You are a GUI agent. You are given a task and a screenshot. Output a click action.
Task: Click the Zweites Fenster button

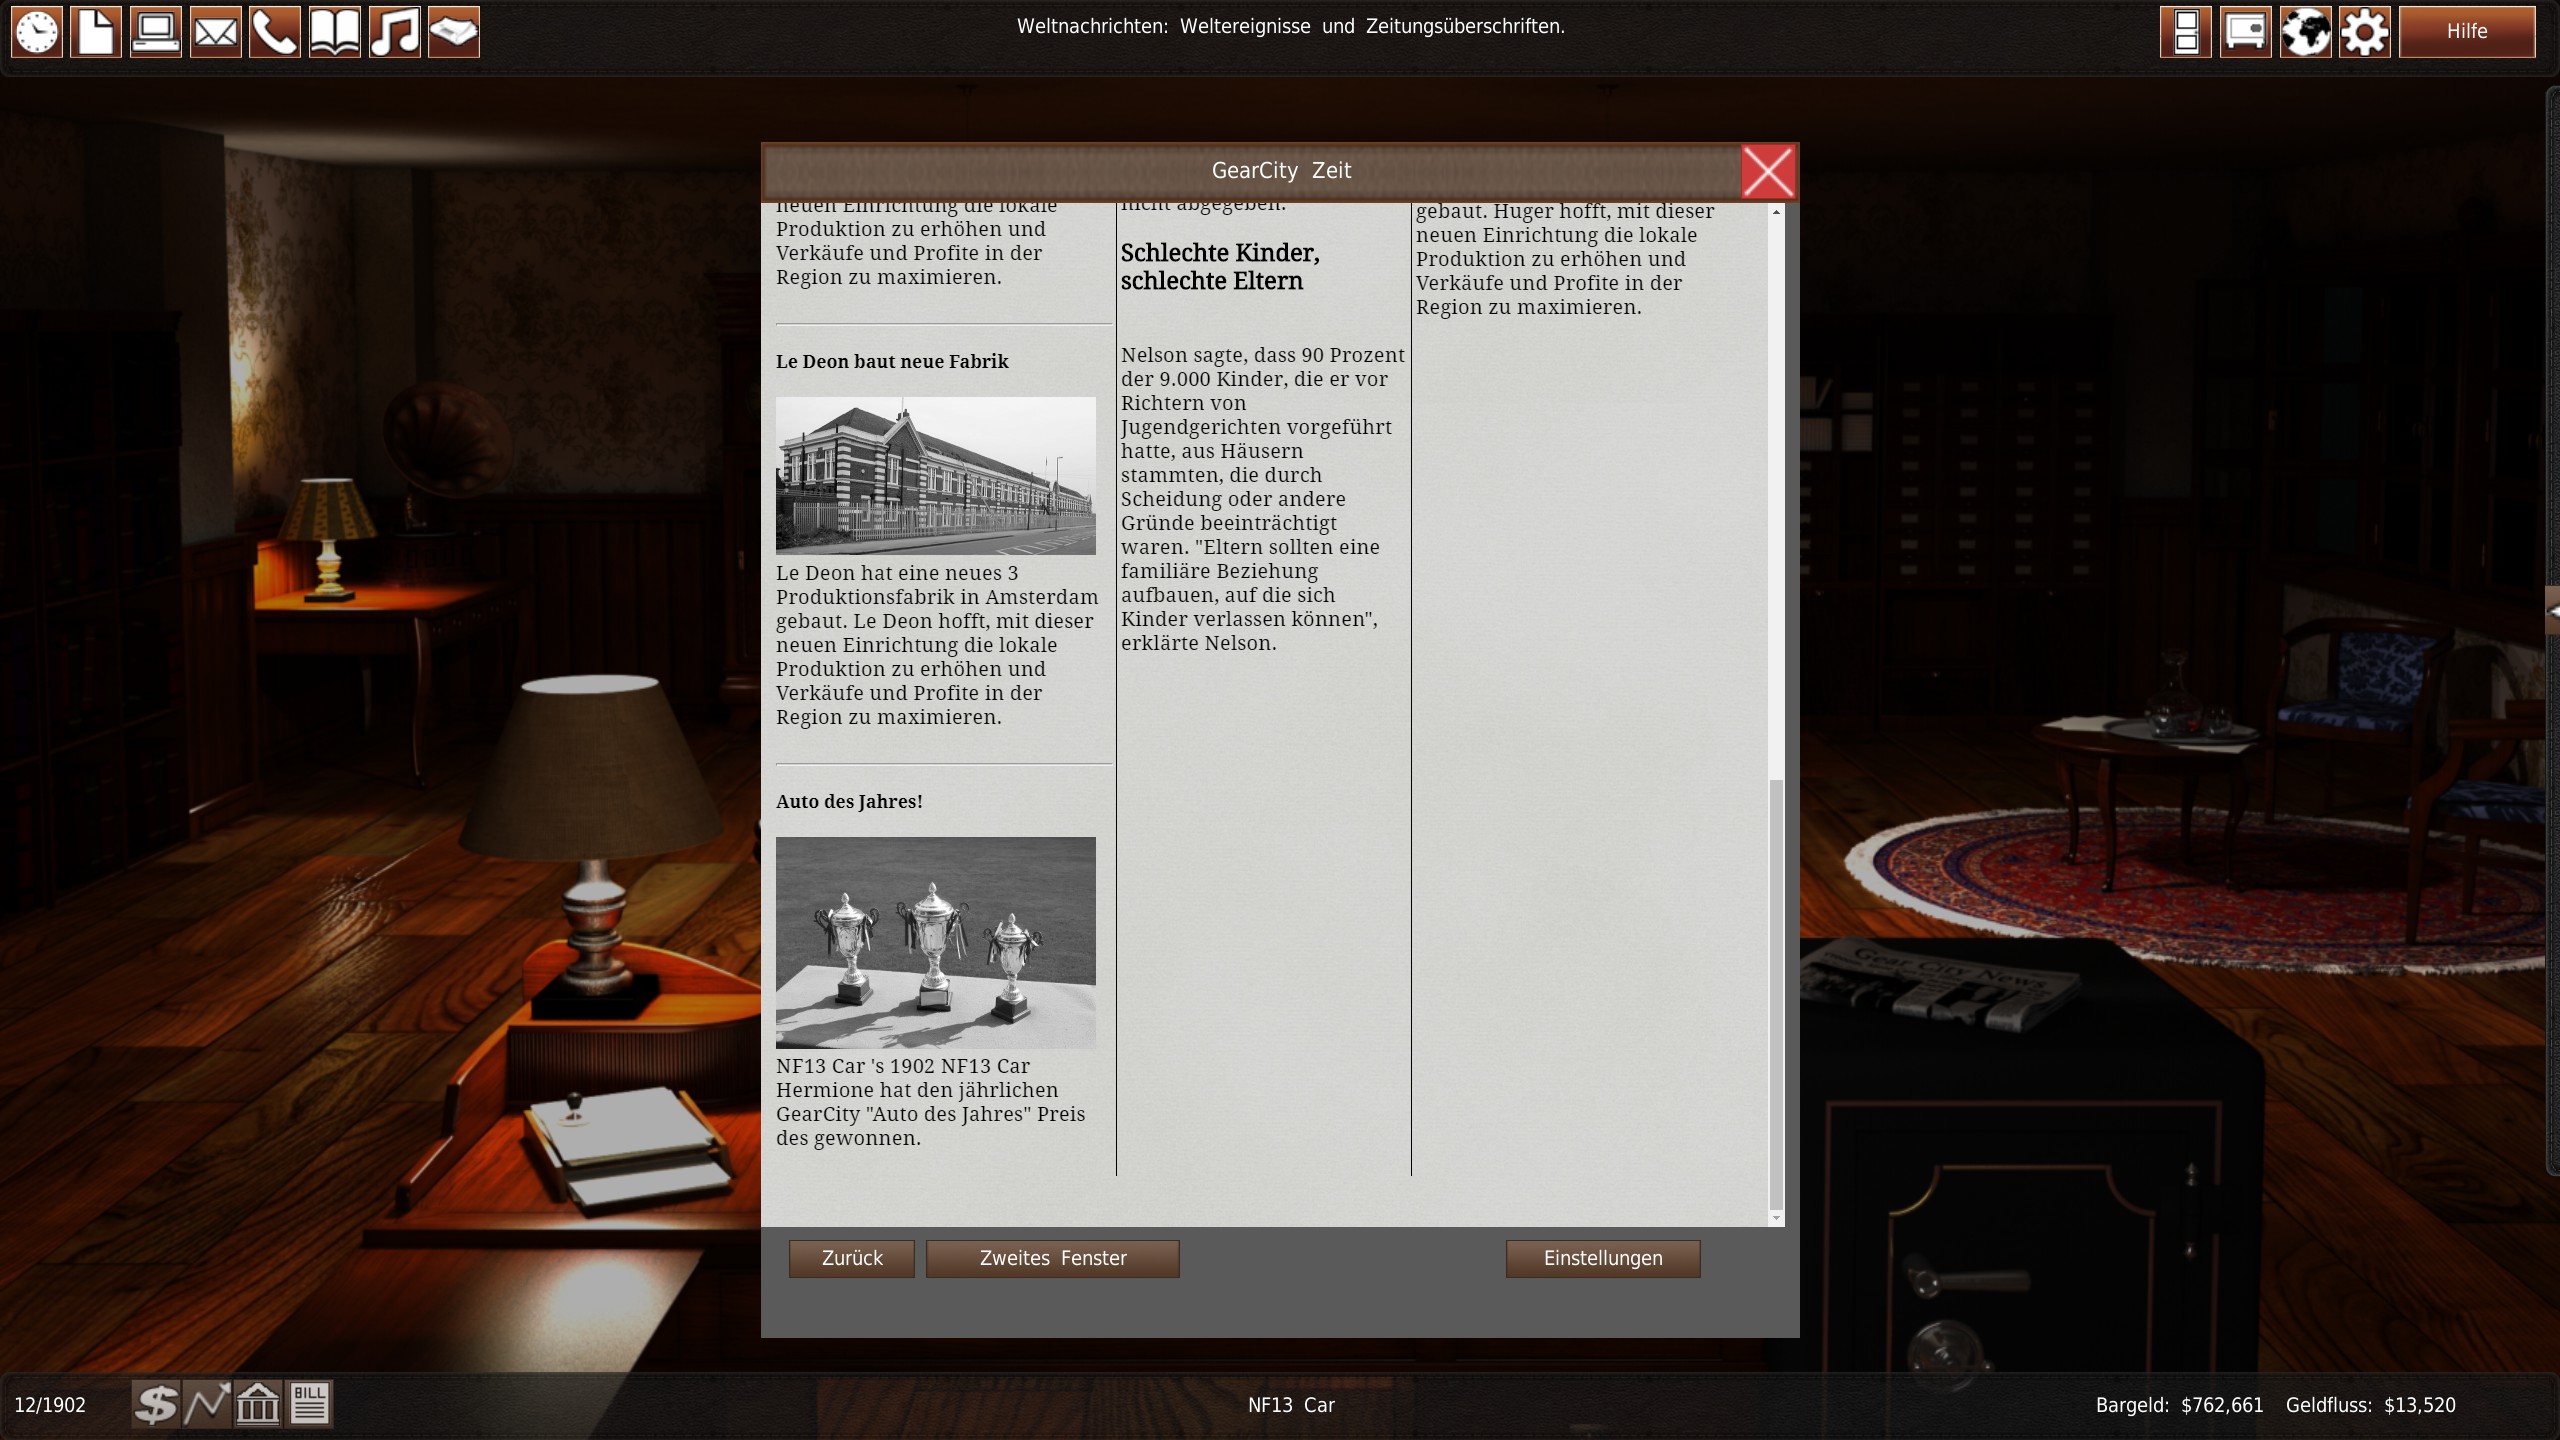pos(1052,1258)
